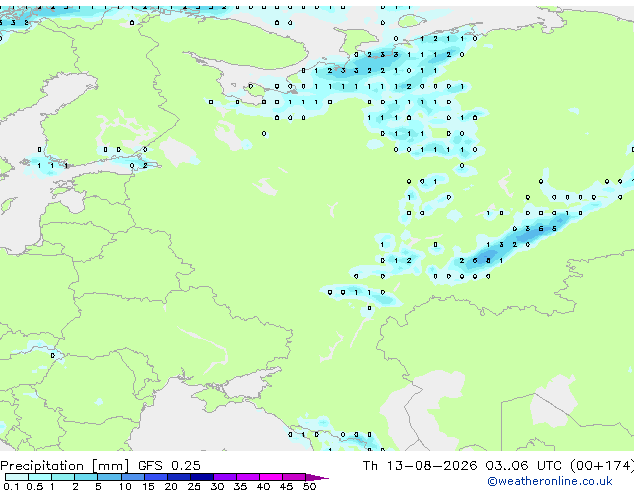Screen dimensions: 634x490
Task: Click the '50' legend scale label
Action: tap(309, 486)
